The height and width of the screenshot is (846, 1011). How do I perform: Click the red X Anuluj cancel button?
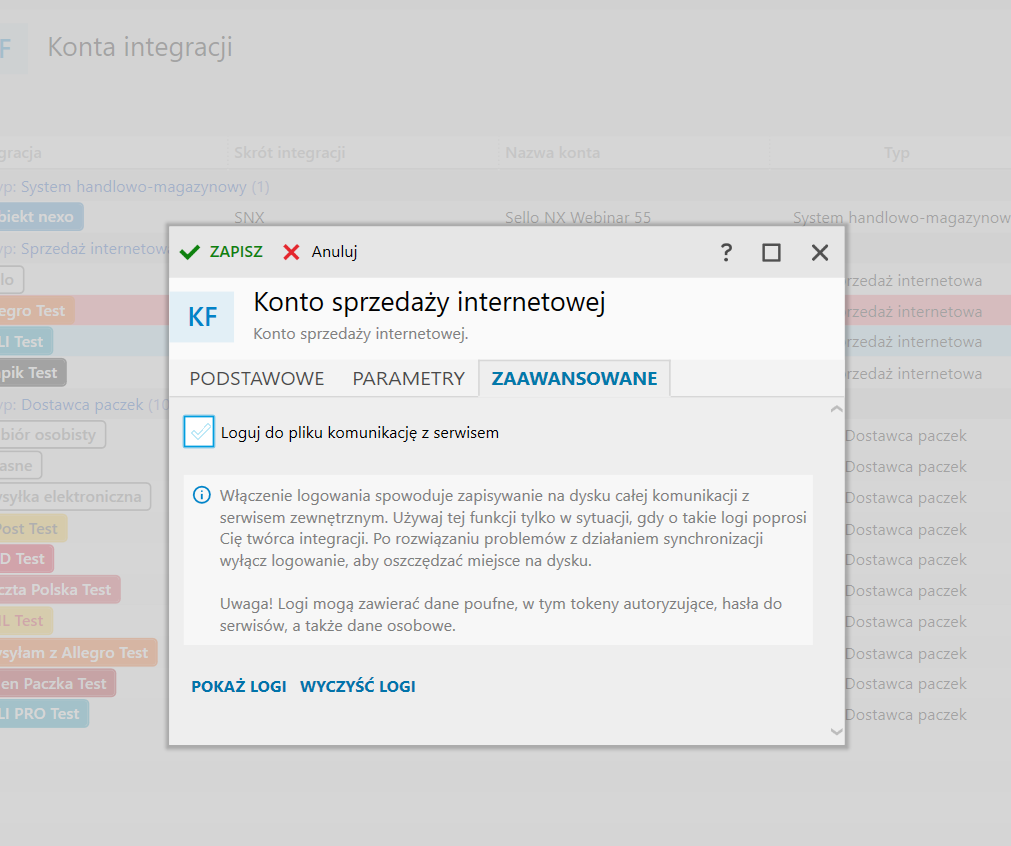click(x=320, y=252)
